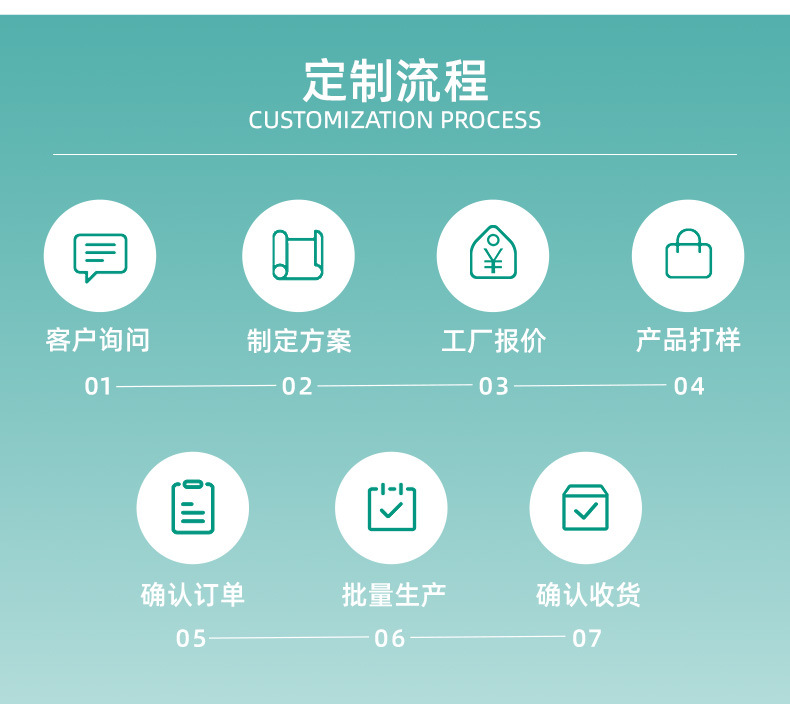The image size is (790, 704).
Task: Click step number 04
Action: click(689, 387)
